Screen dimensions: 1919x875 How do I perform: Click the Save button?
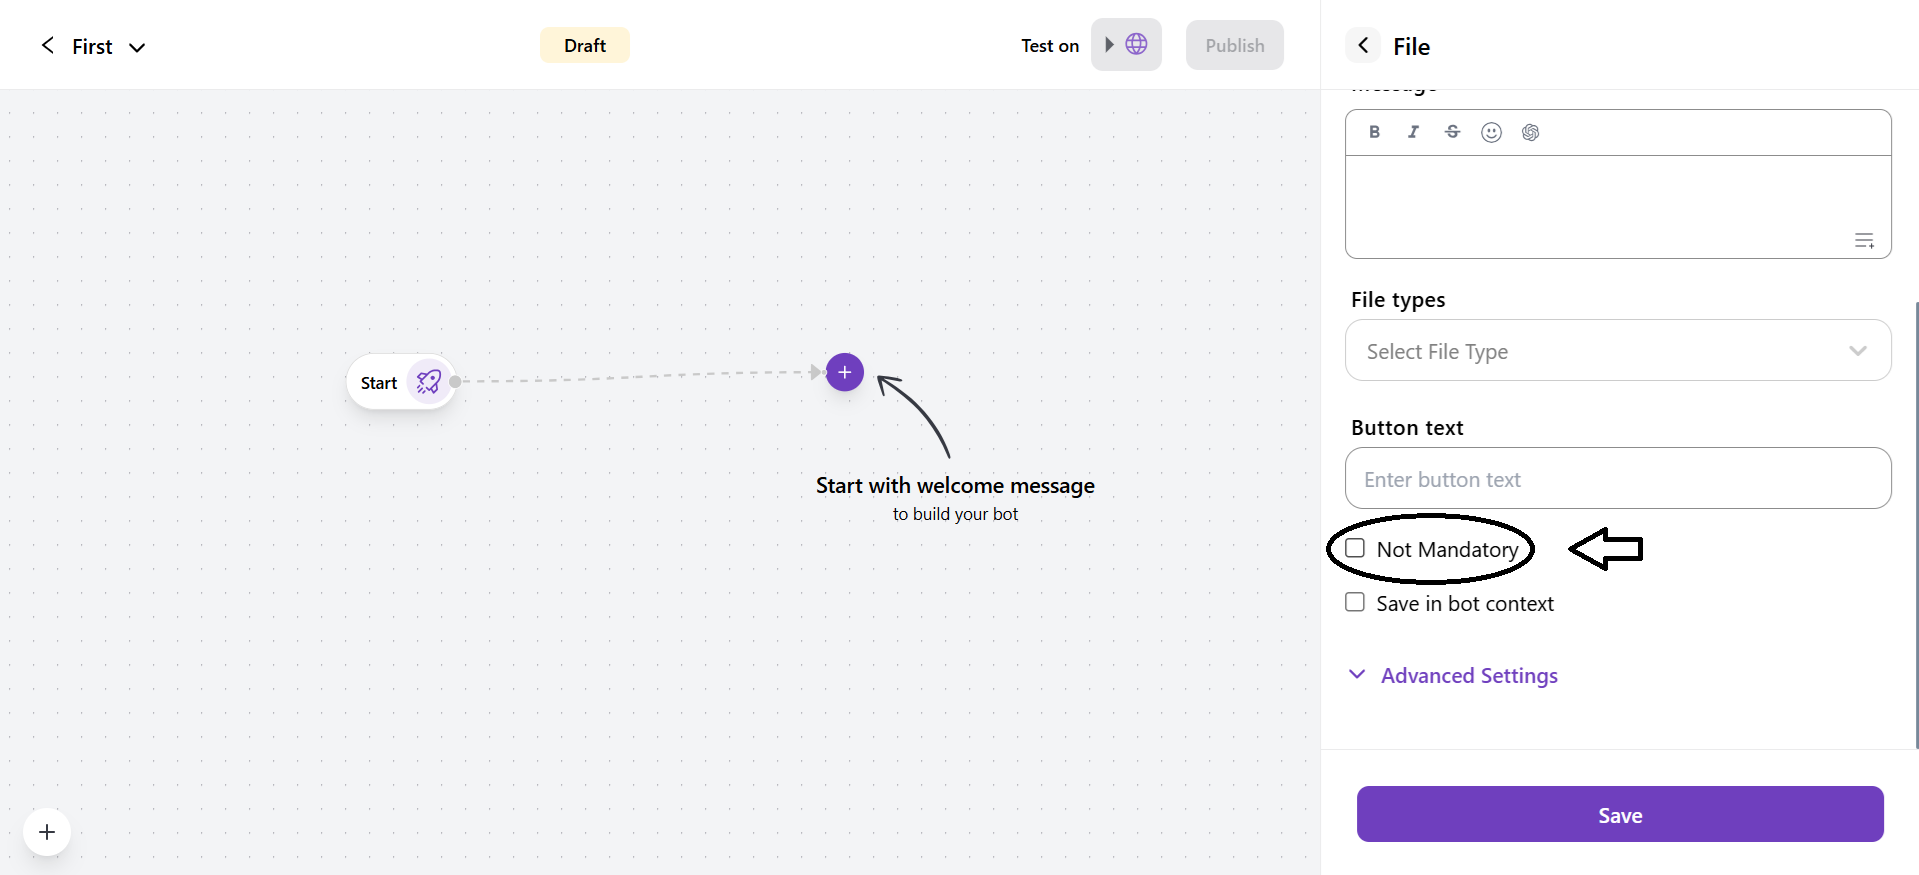click(x=1619, y=814)
